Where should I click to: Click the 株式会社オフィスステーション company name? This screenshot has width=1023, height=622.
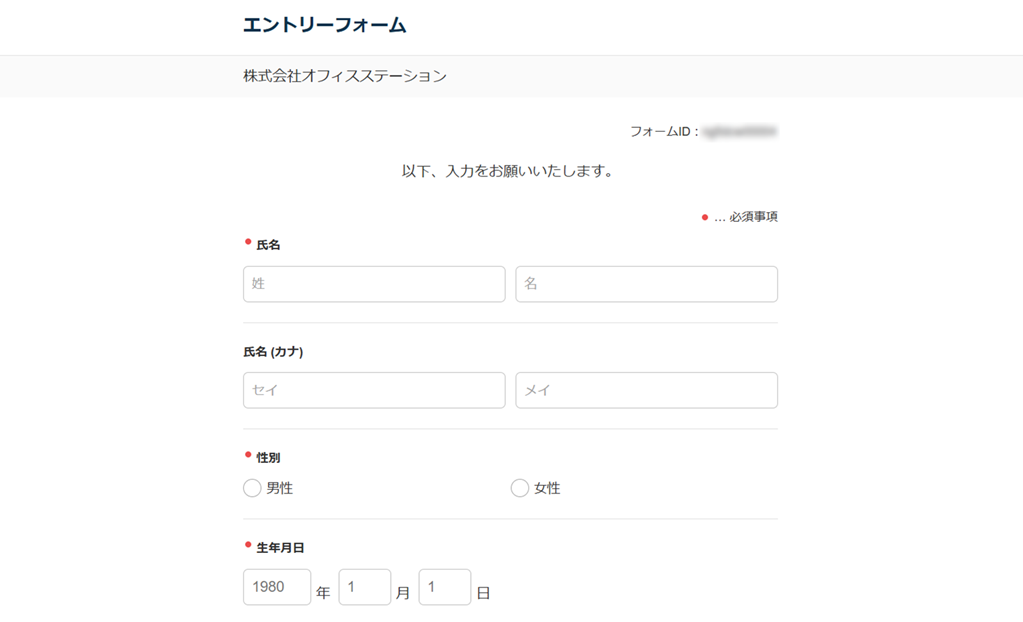(x=345, y=76)
